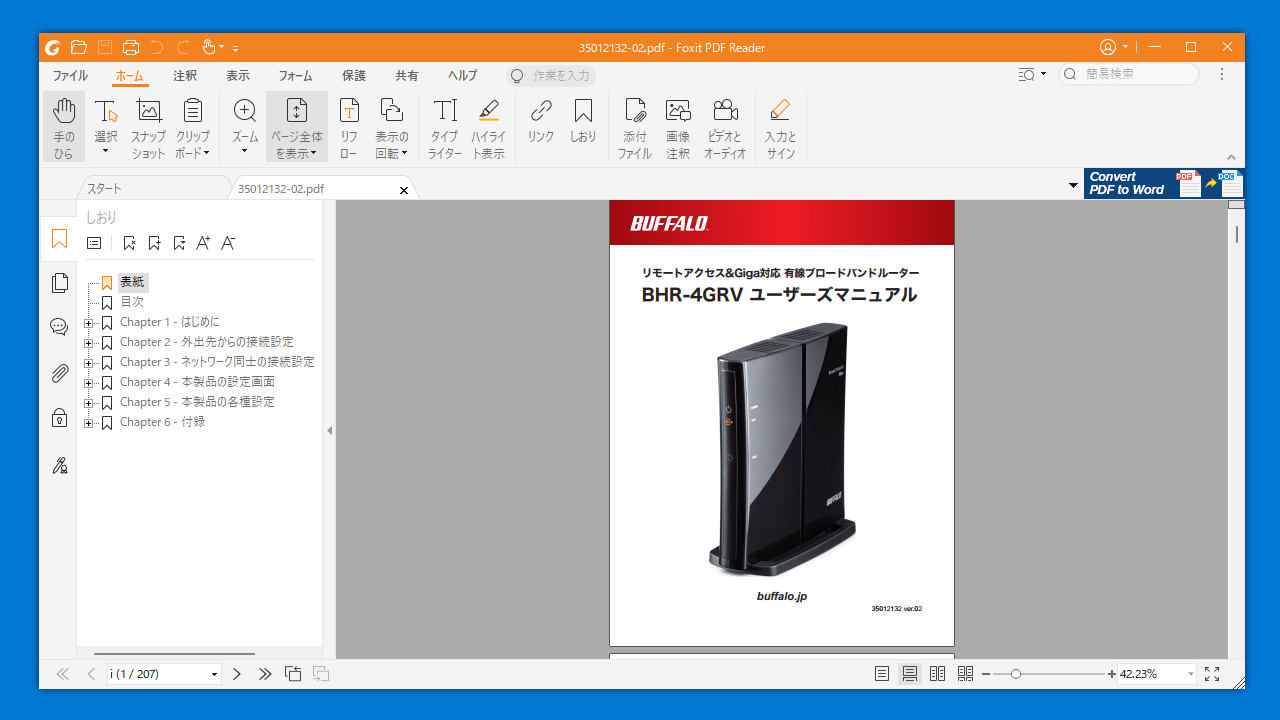Image resolution: width=1280 pixels, height=720 pixels.
Task: Switch to single page view
Action: (882, 674)
